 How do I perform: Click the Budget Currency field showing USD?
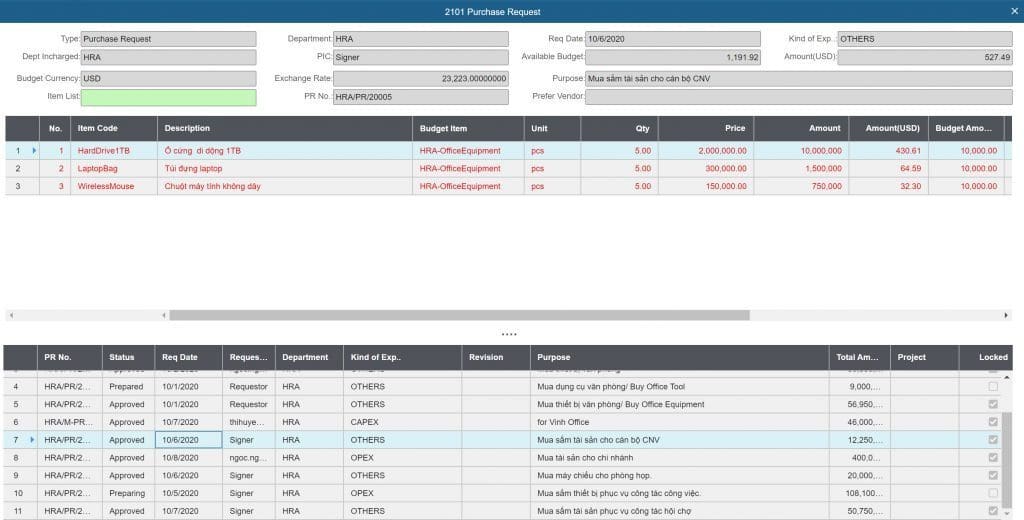[x=168, y=78]
